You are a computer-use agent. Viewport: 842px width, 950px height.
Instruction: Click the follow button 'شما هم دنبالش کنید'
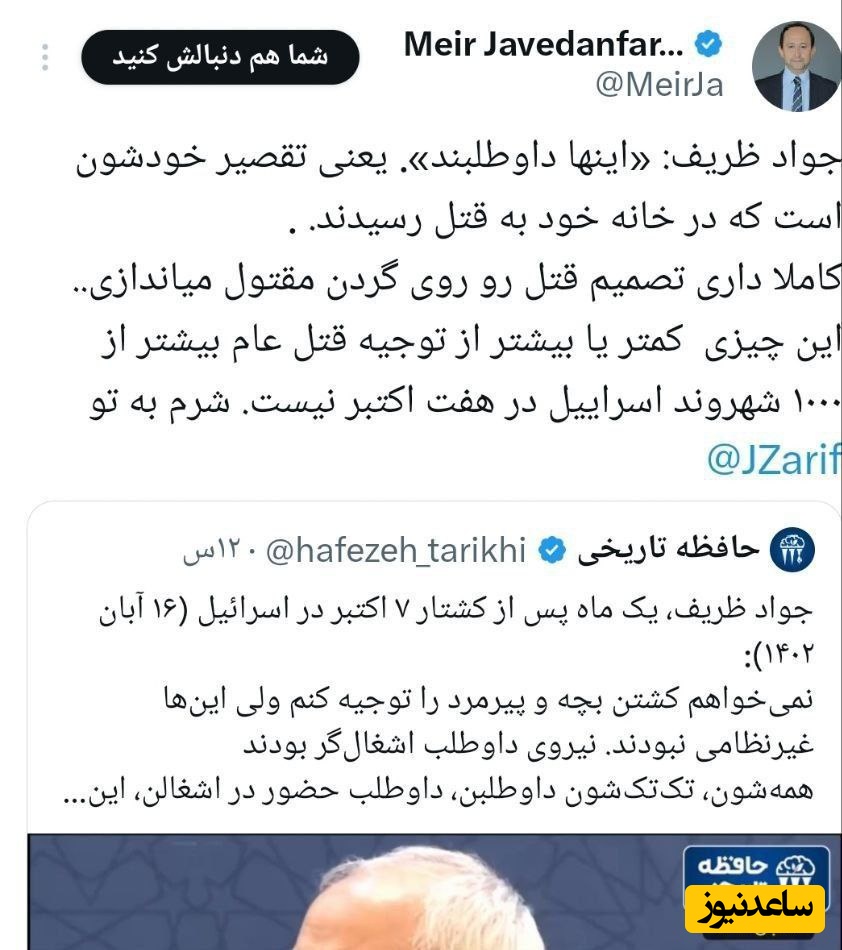[x=220, y=57]
